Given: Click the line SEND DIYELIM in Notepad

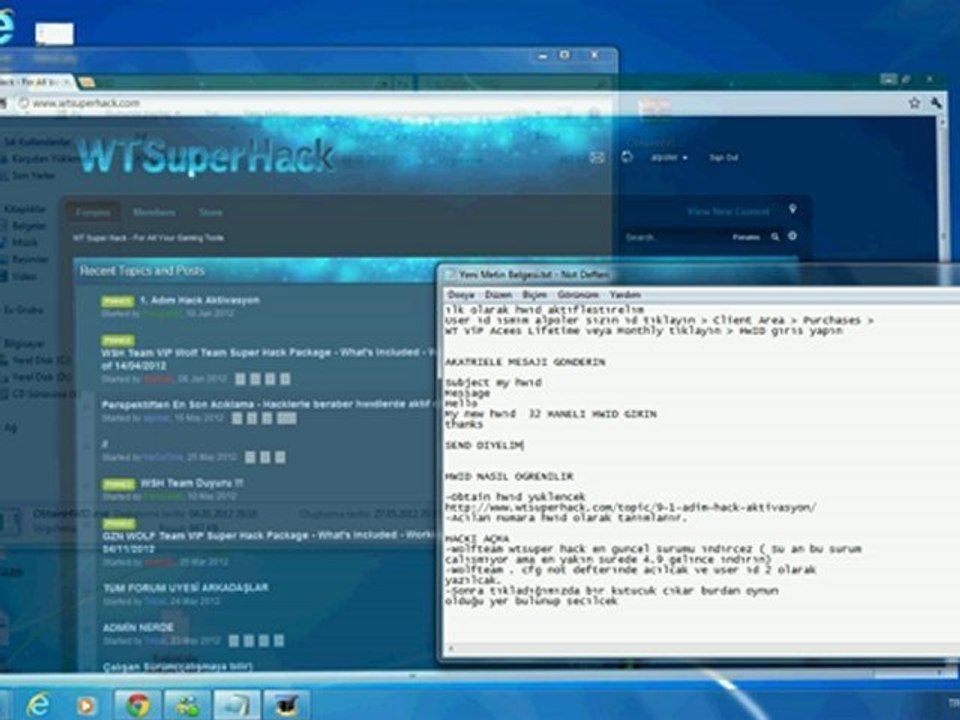Looking at the screenshot, I should tap(484, 446).
